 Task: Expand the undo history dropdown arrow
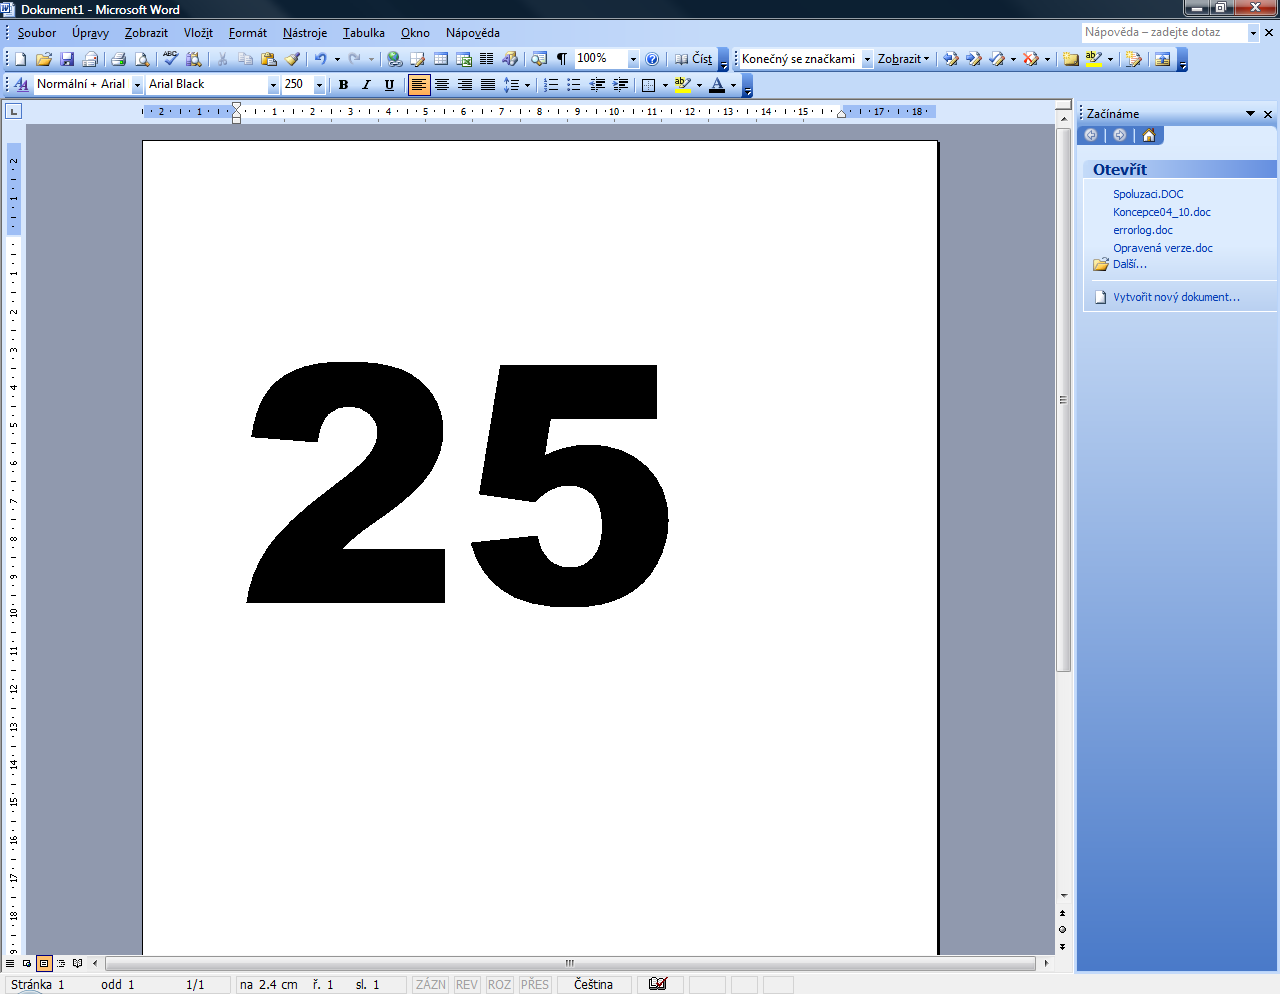[337, 59]
